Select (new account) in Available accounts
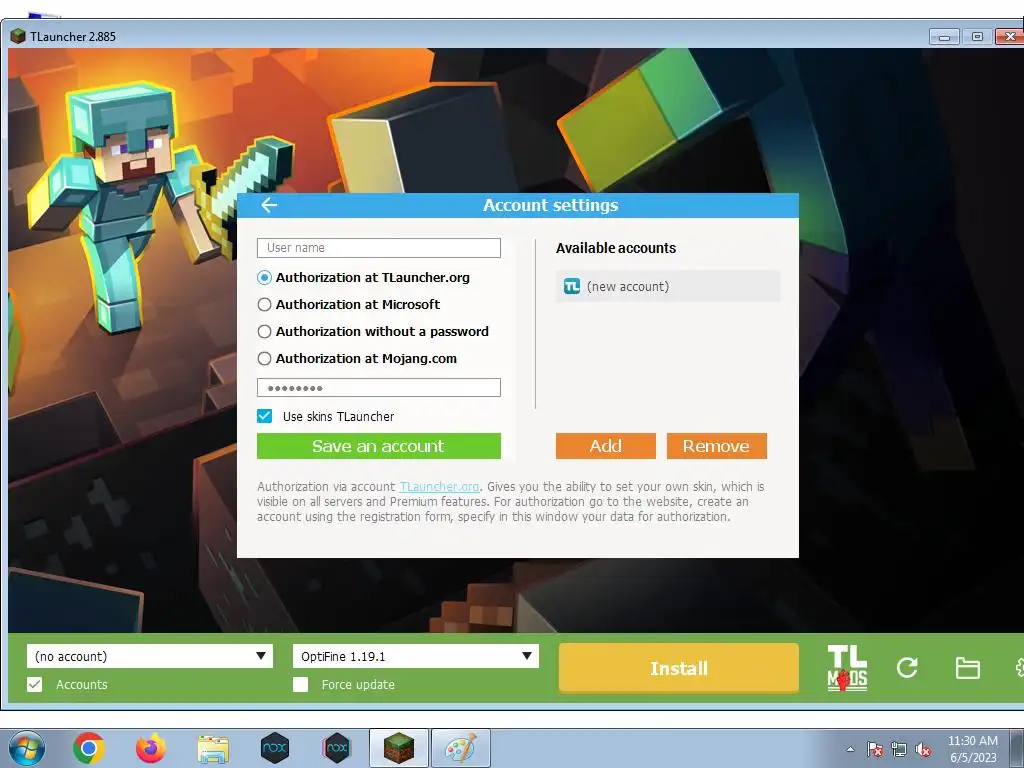 tap(667, 286)
